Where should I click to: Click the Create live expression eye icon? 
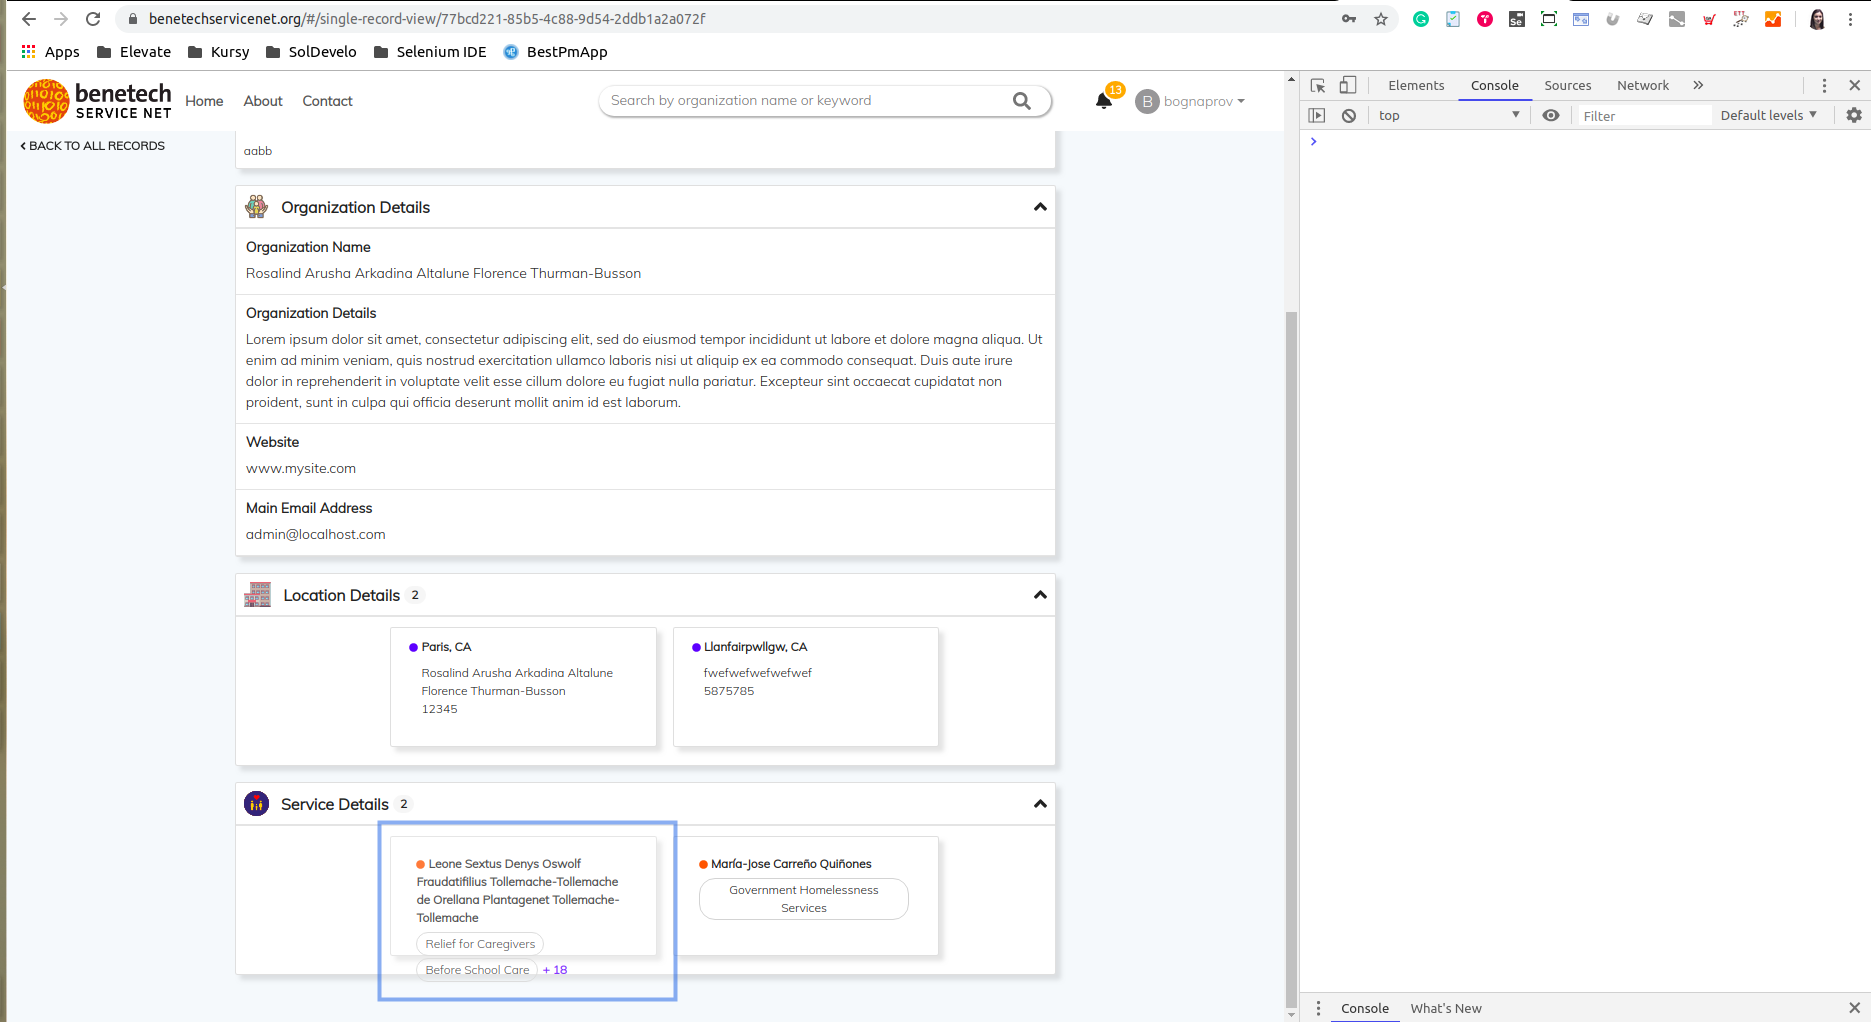pyautogui.click(x=1551, y=115)
